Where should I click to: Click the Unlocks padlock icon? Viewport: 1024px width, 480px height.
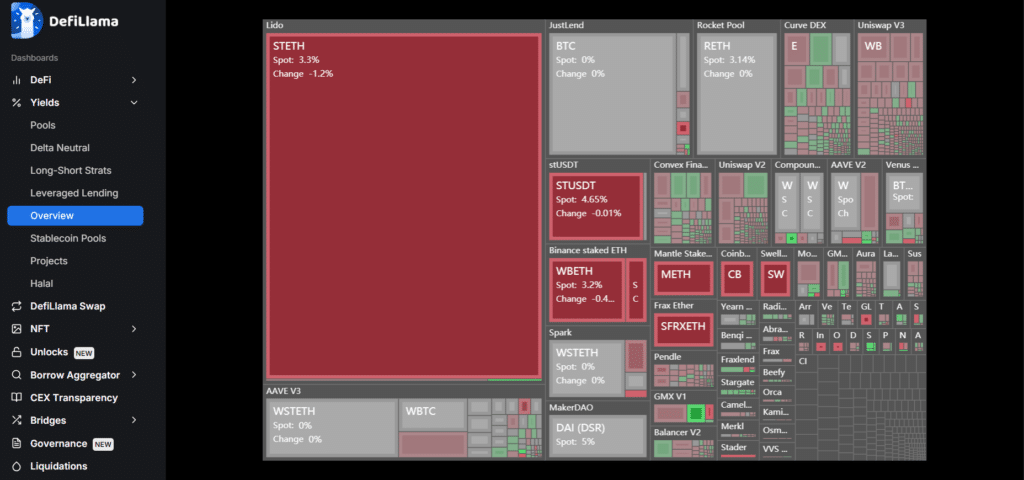pyautogui.click(x=16, y=352)
